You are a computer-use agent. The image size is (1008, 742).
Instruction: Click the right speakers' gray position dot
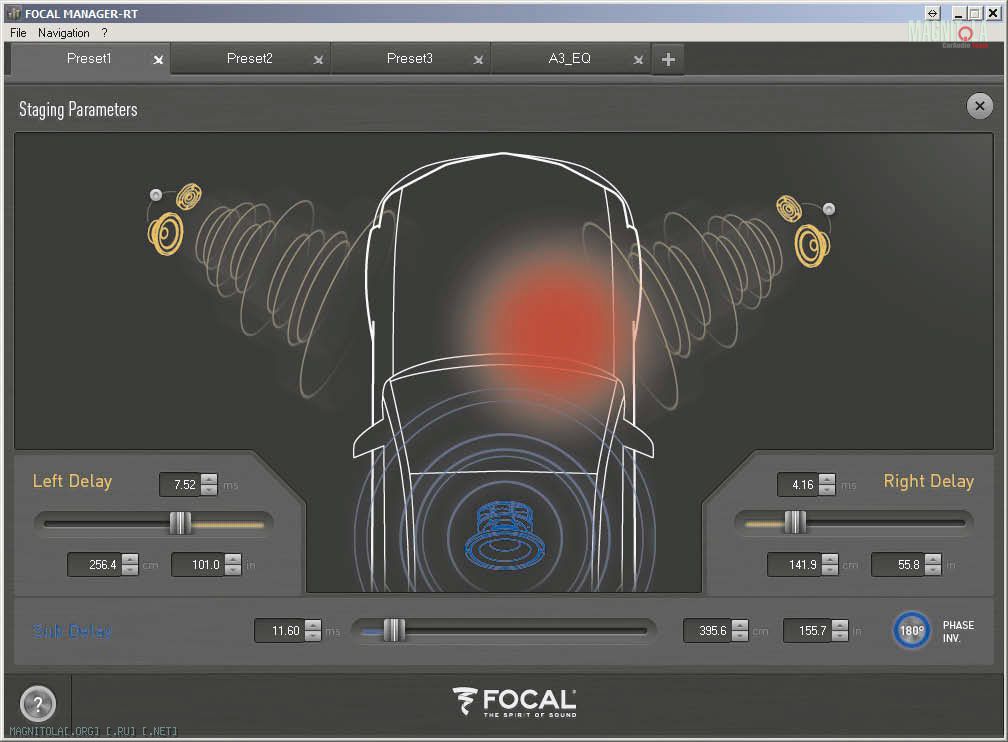pyautogui.click(x=829, y=208)
